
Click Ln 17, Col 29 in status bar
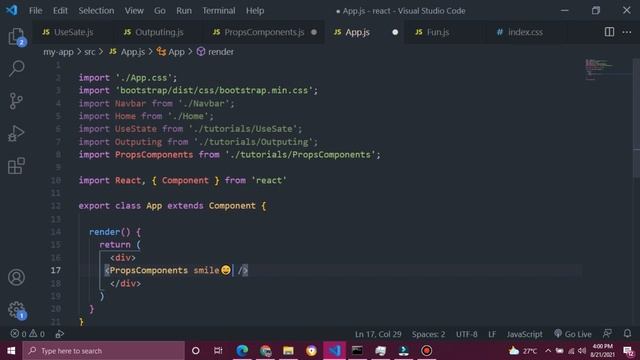pyautogui.click(x=378, y=334)
